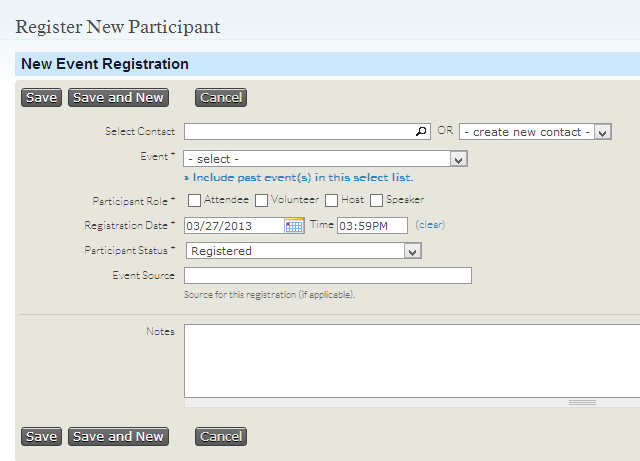640x461 pixels.
Task: Click the search magnifier in Select Contact
Action: pyautogui.click(x=421, y=131)
